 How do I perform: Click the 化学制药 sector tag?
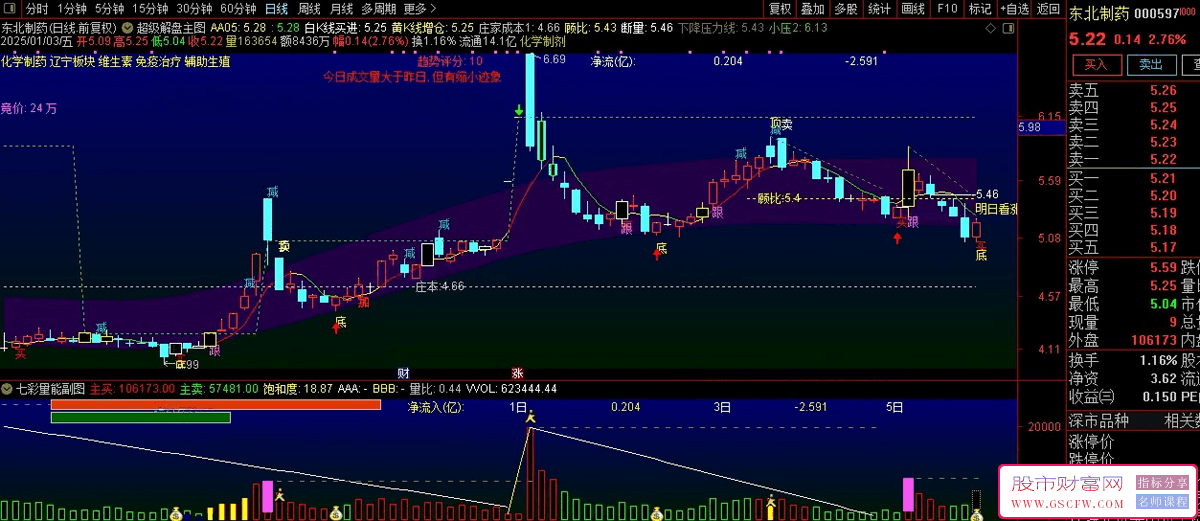23,62
